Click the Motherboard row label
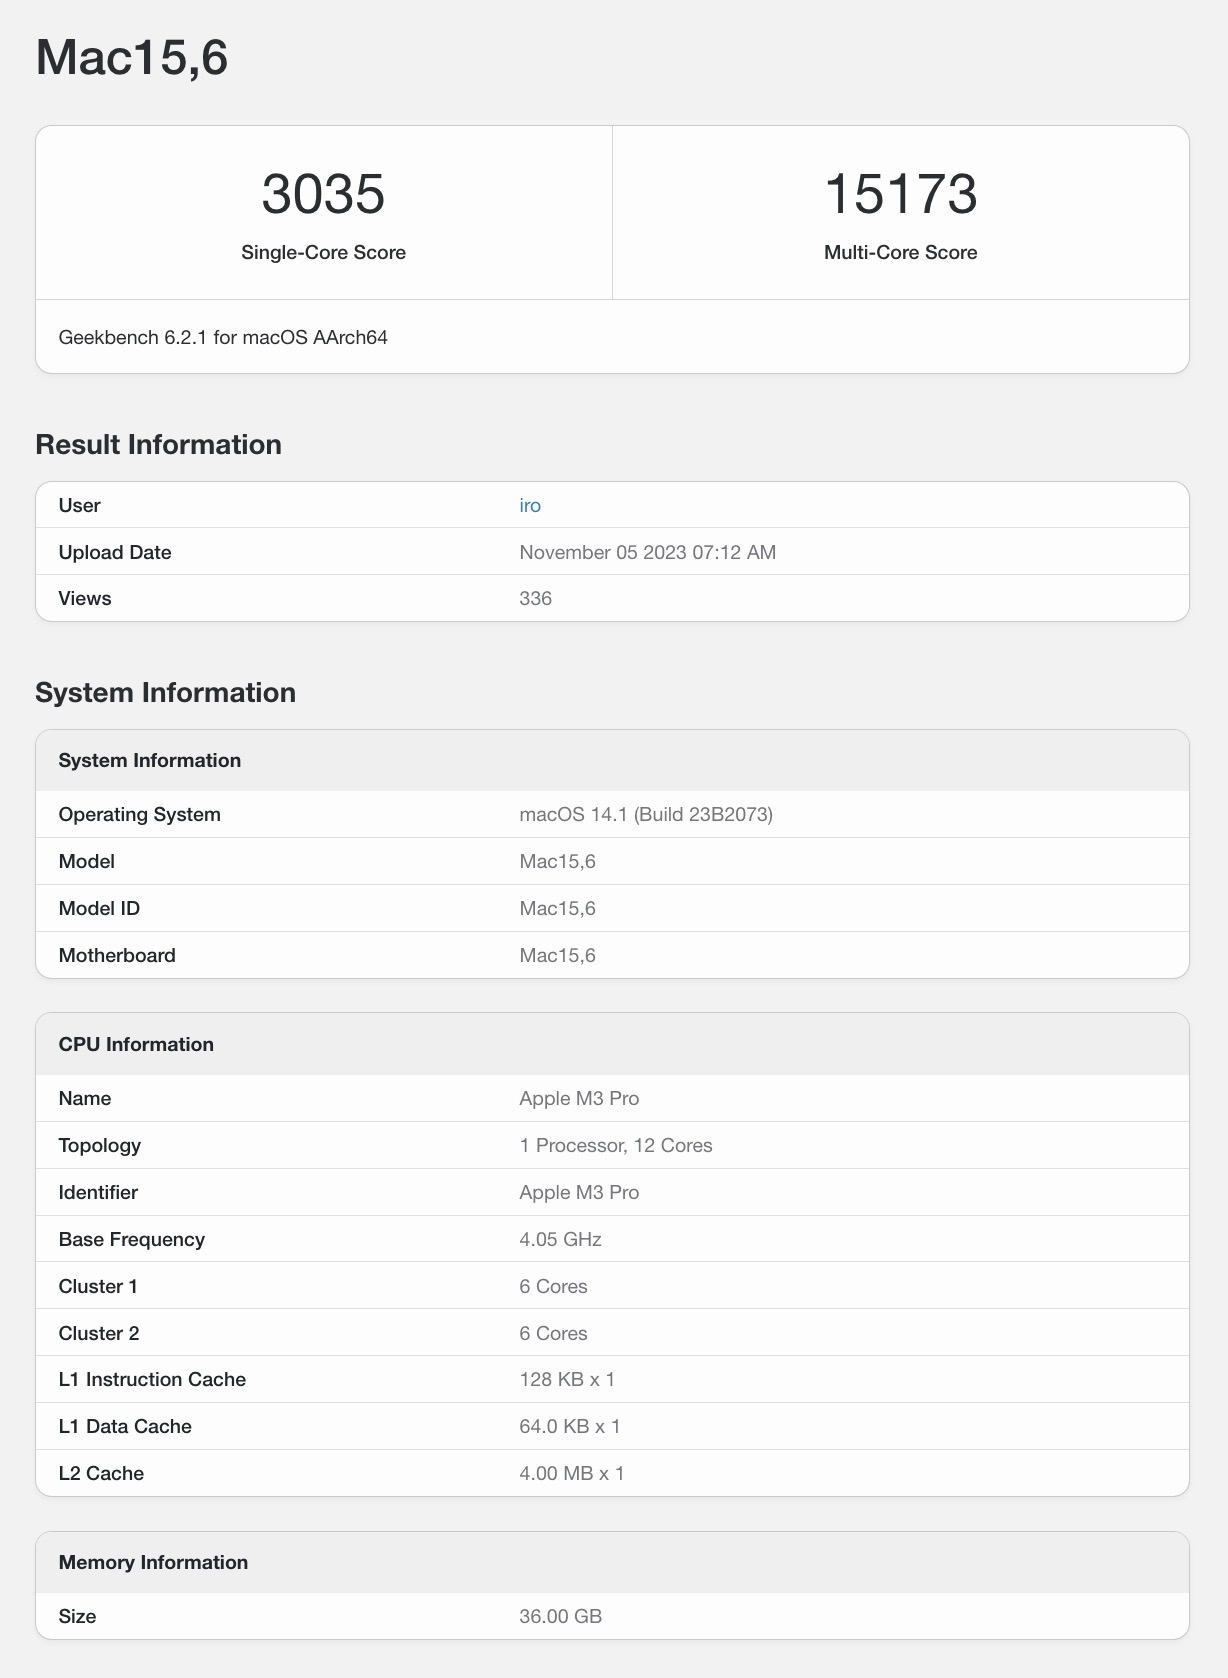 click(117, 955)
